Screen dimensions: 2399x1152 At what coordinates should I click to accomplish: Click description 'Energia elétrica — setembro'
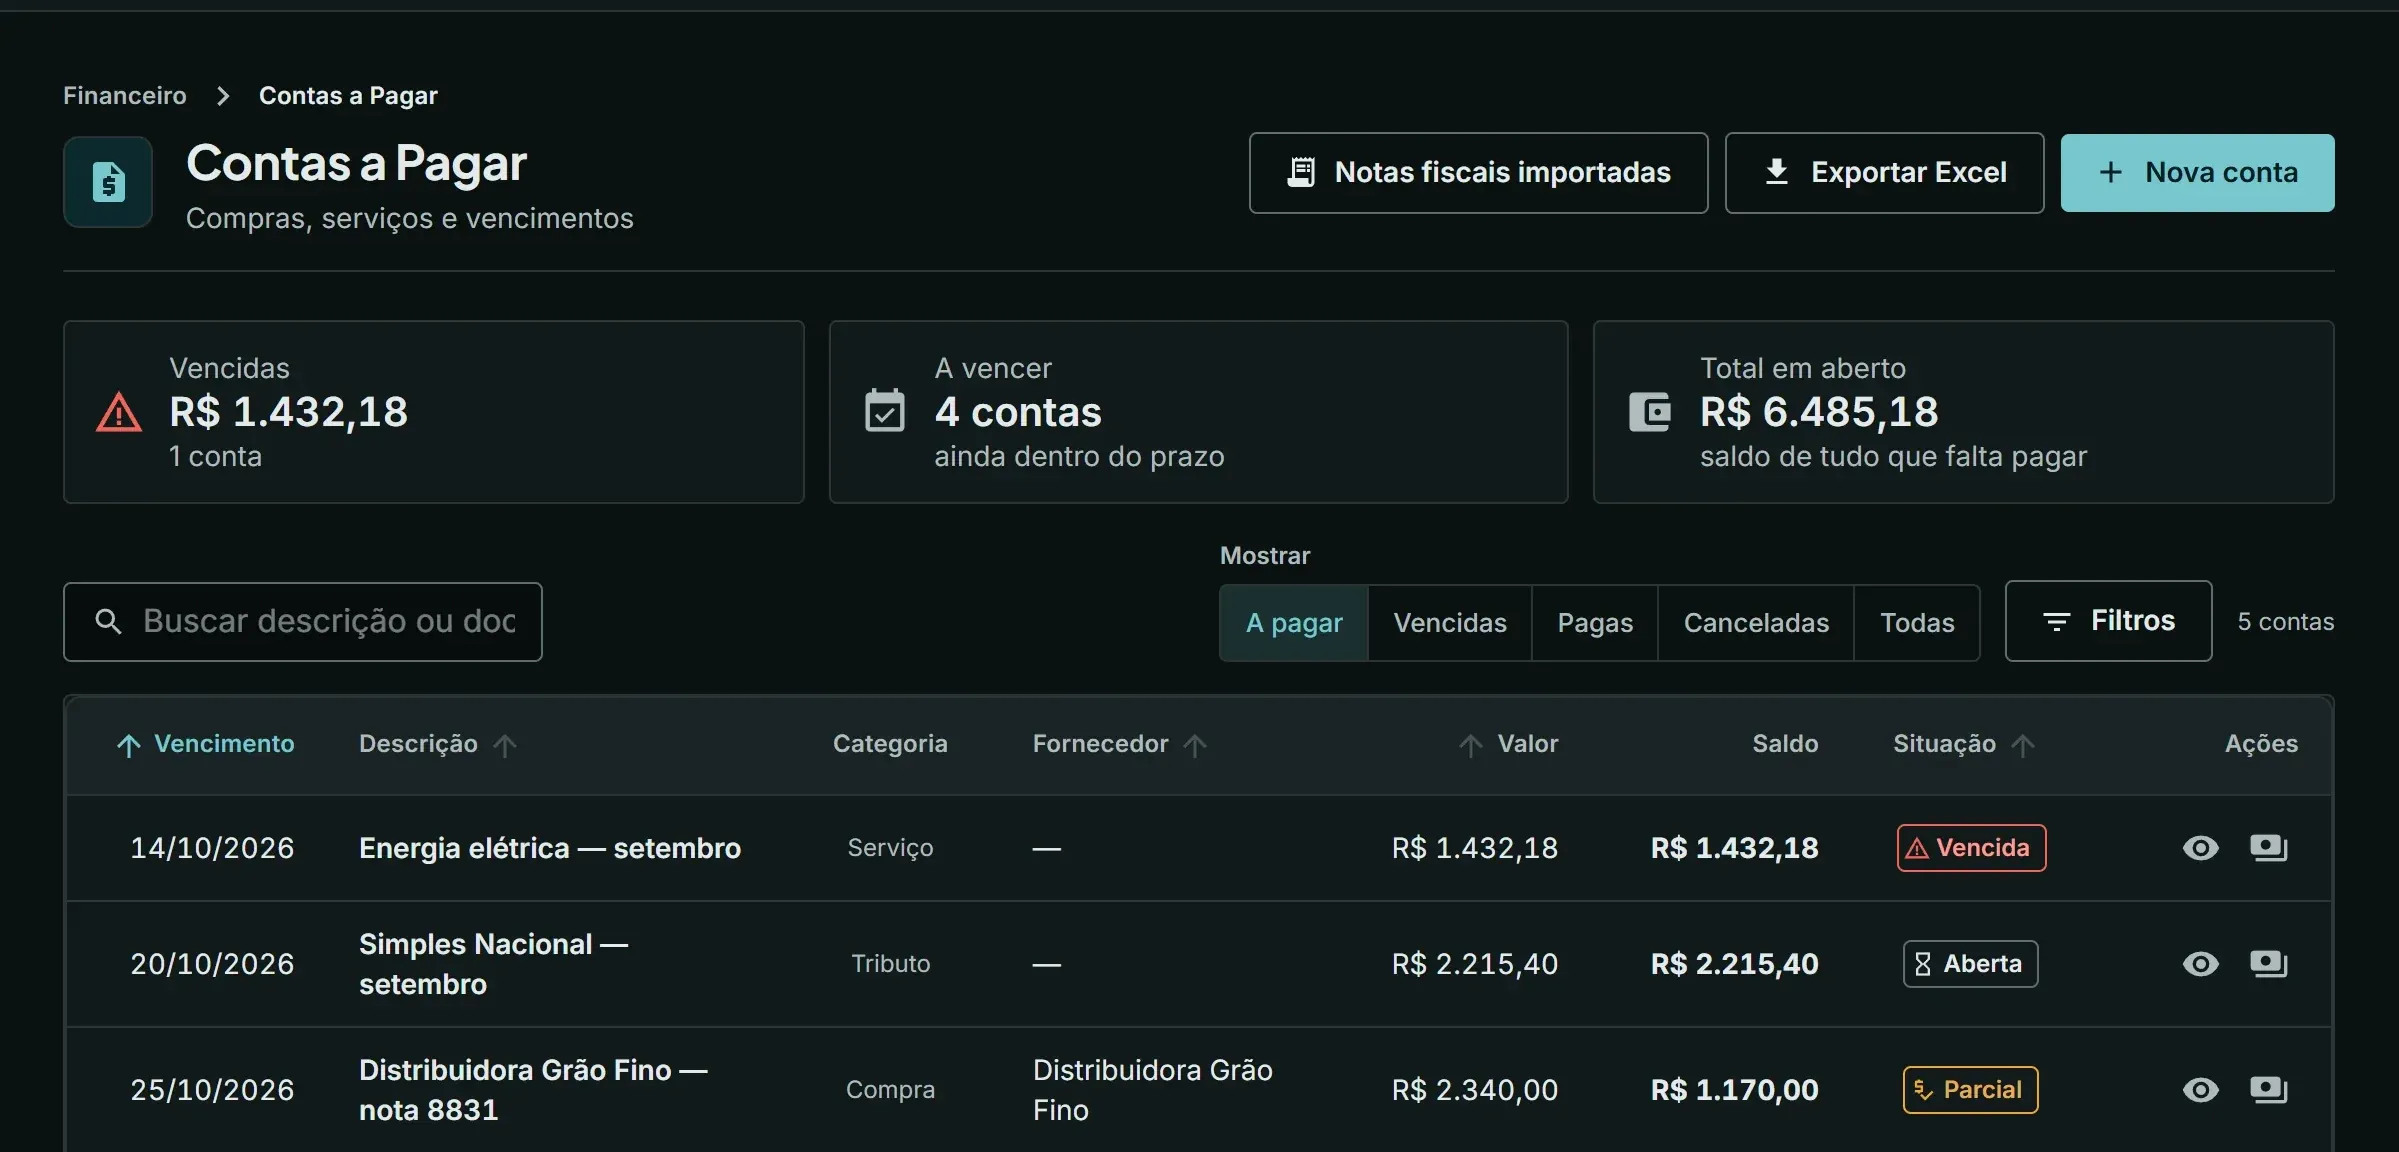(x=550, y=848)
